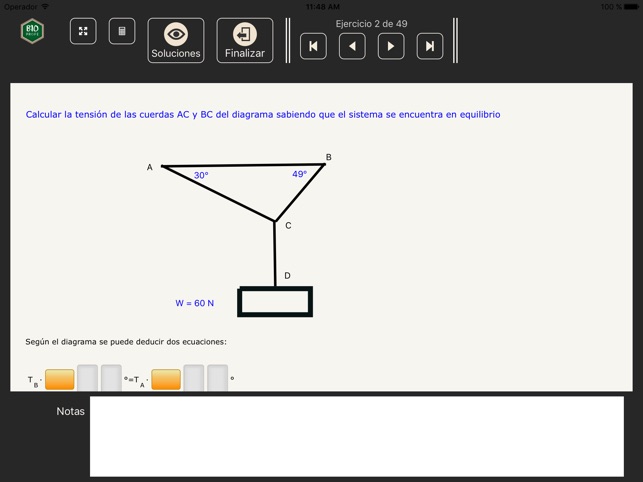Click the 49° angle label

[299, 174]
